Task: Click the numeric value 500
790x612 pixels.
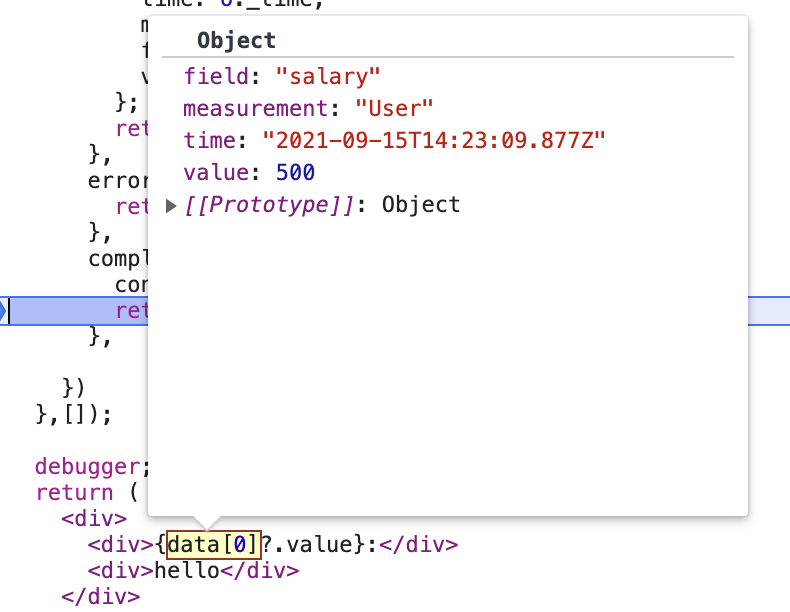Action: point(295,172)
